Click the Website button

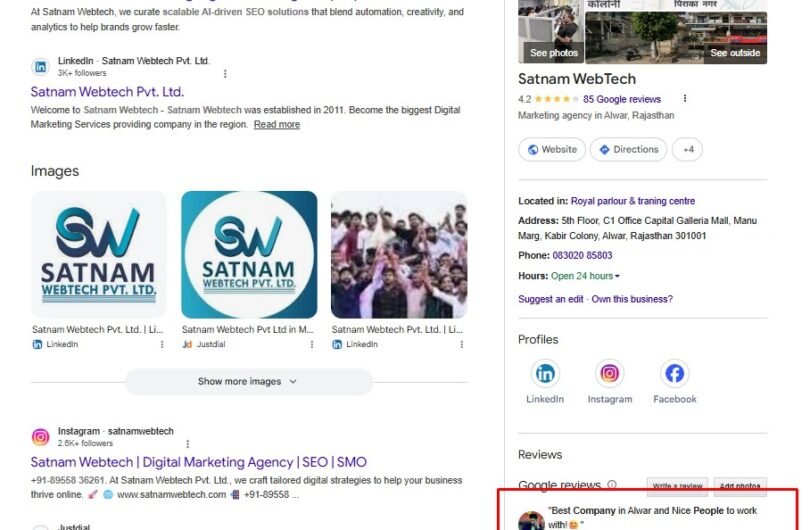tap(552, 150)
